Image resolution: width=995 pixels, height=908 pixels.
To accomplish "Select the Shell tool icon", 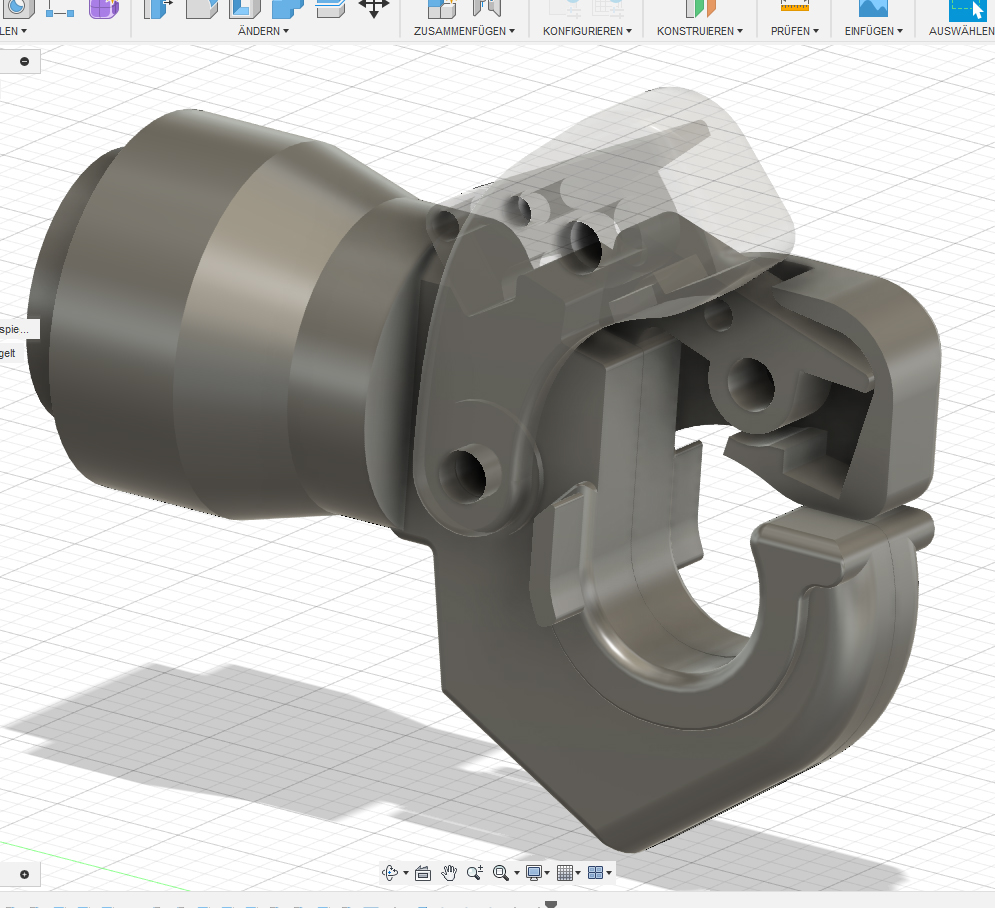I will tap(245, 8).
